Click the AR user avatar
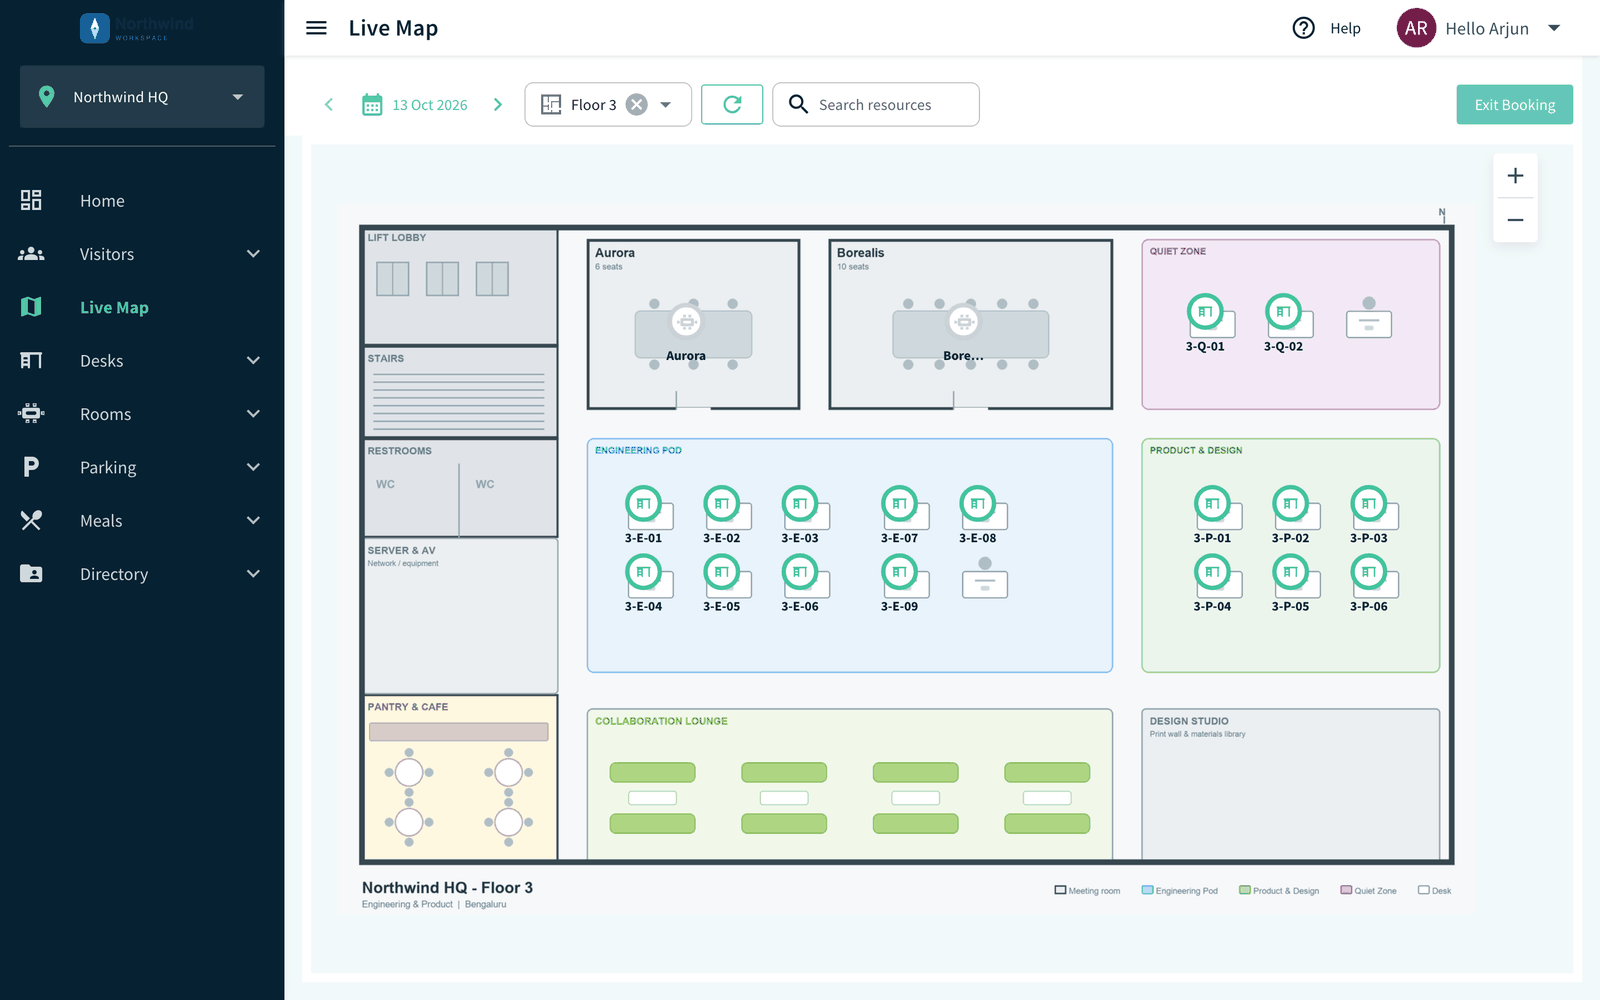This screenshot has width=1600, height=1000. pyautogui.click(x=1416, y=28)
